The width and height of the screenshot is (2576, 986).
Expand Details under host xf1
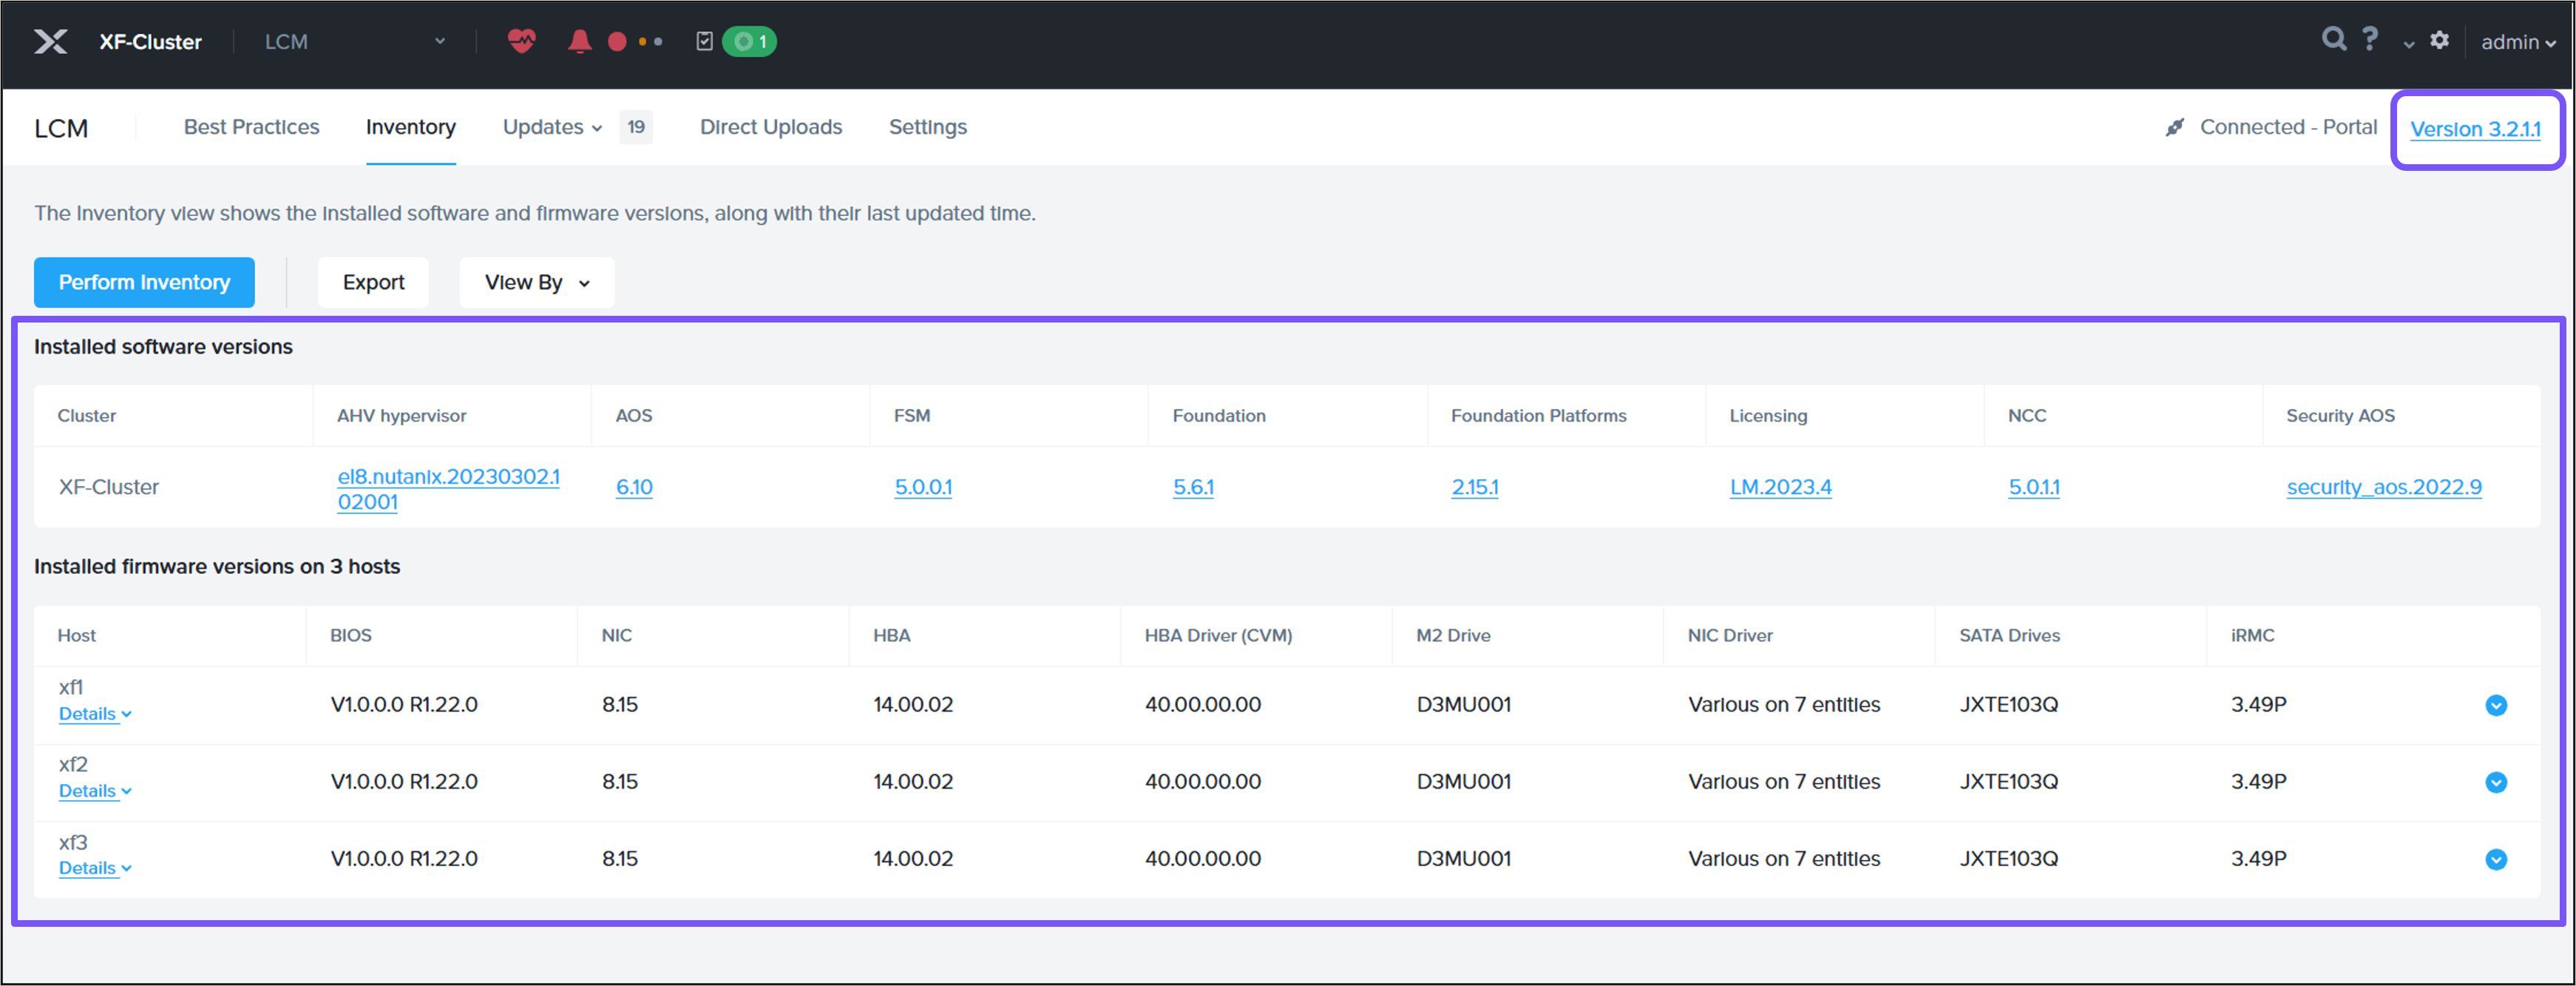coord(94,714)
